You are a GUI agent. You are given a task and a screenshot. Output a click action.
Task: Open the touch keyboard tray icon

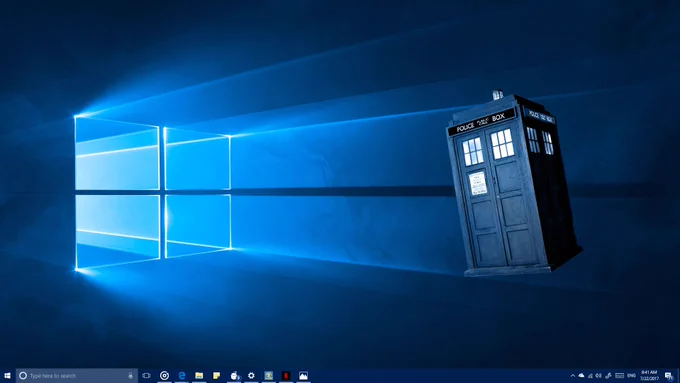pyautogui.click(x=620, y=376)
